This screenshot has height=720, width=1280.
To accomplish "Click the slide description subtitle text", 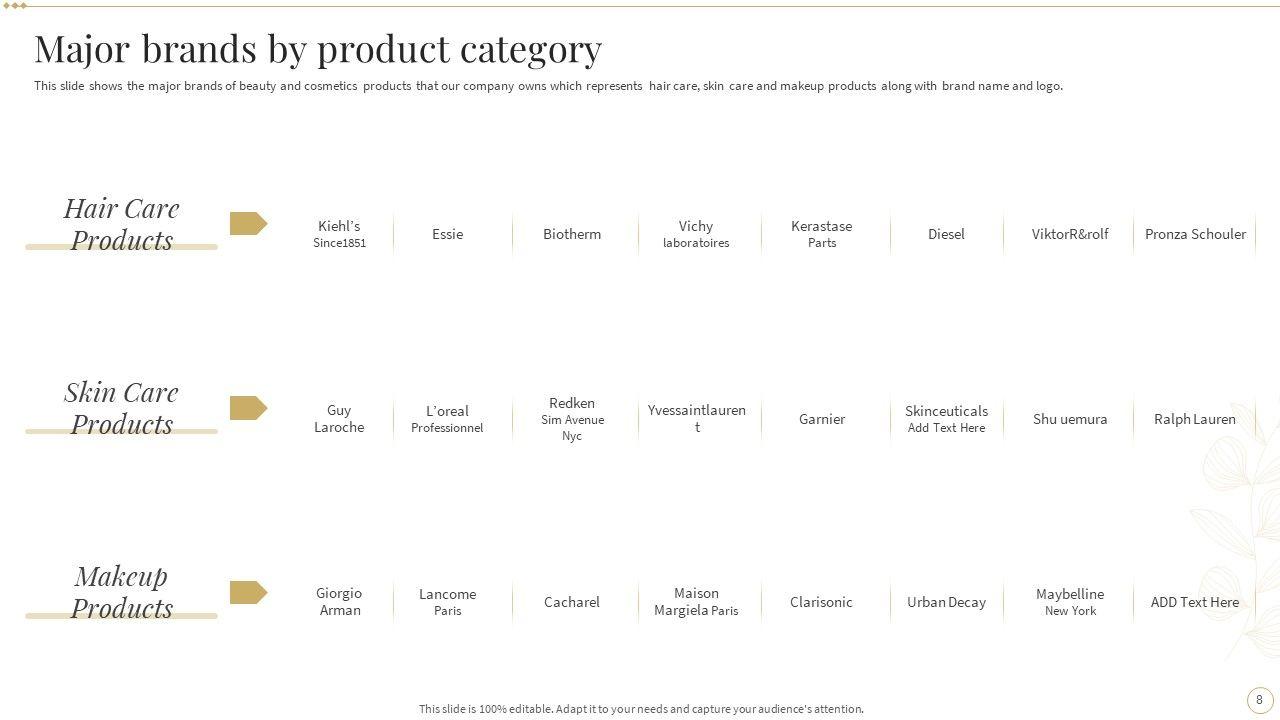I will [x=548, y=86].
